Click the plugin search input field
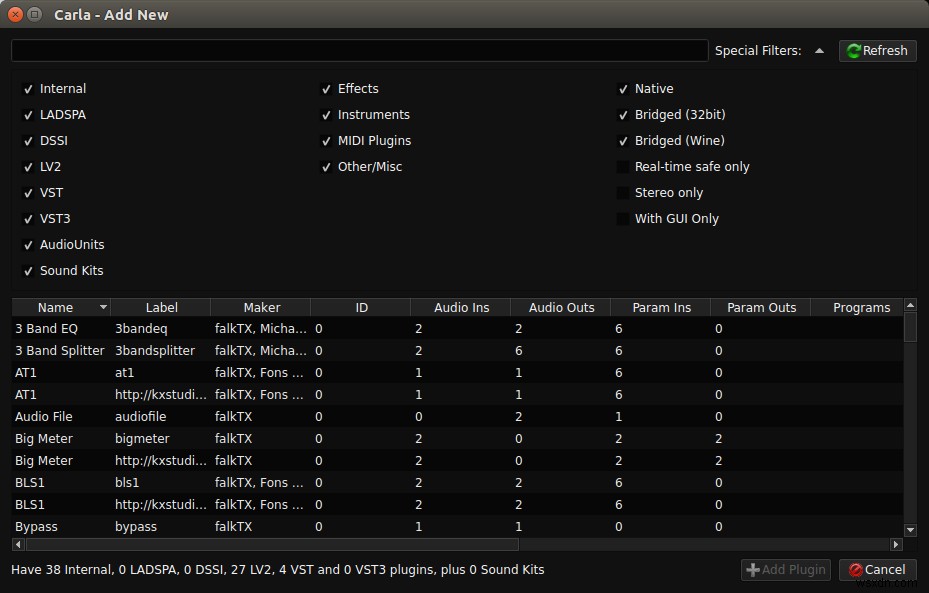The image size is (929, 593). coord(360,50)
